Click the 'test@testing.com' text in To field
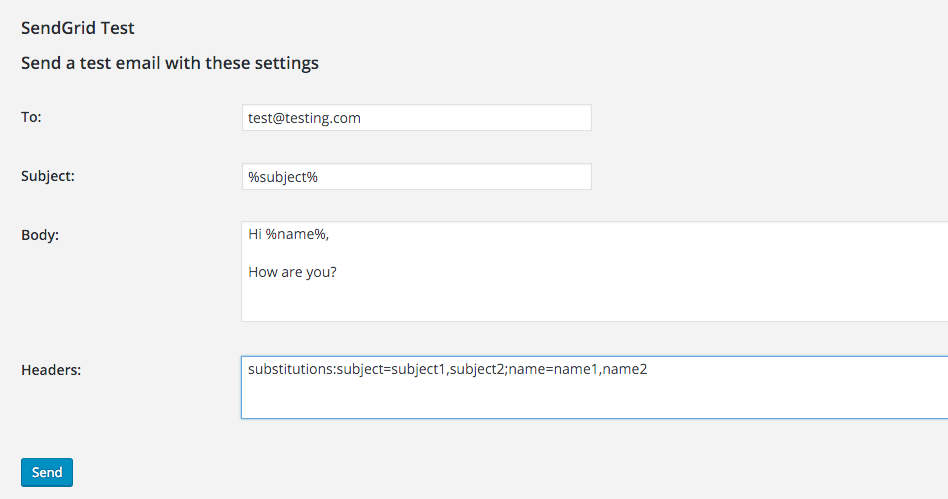Screen dimensions: 948x499 pyautogui.click(x=304, y=118)
